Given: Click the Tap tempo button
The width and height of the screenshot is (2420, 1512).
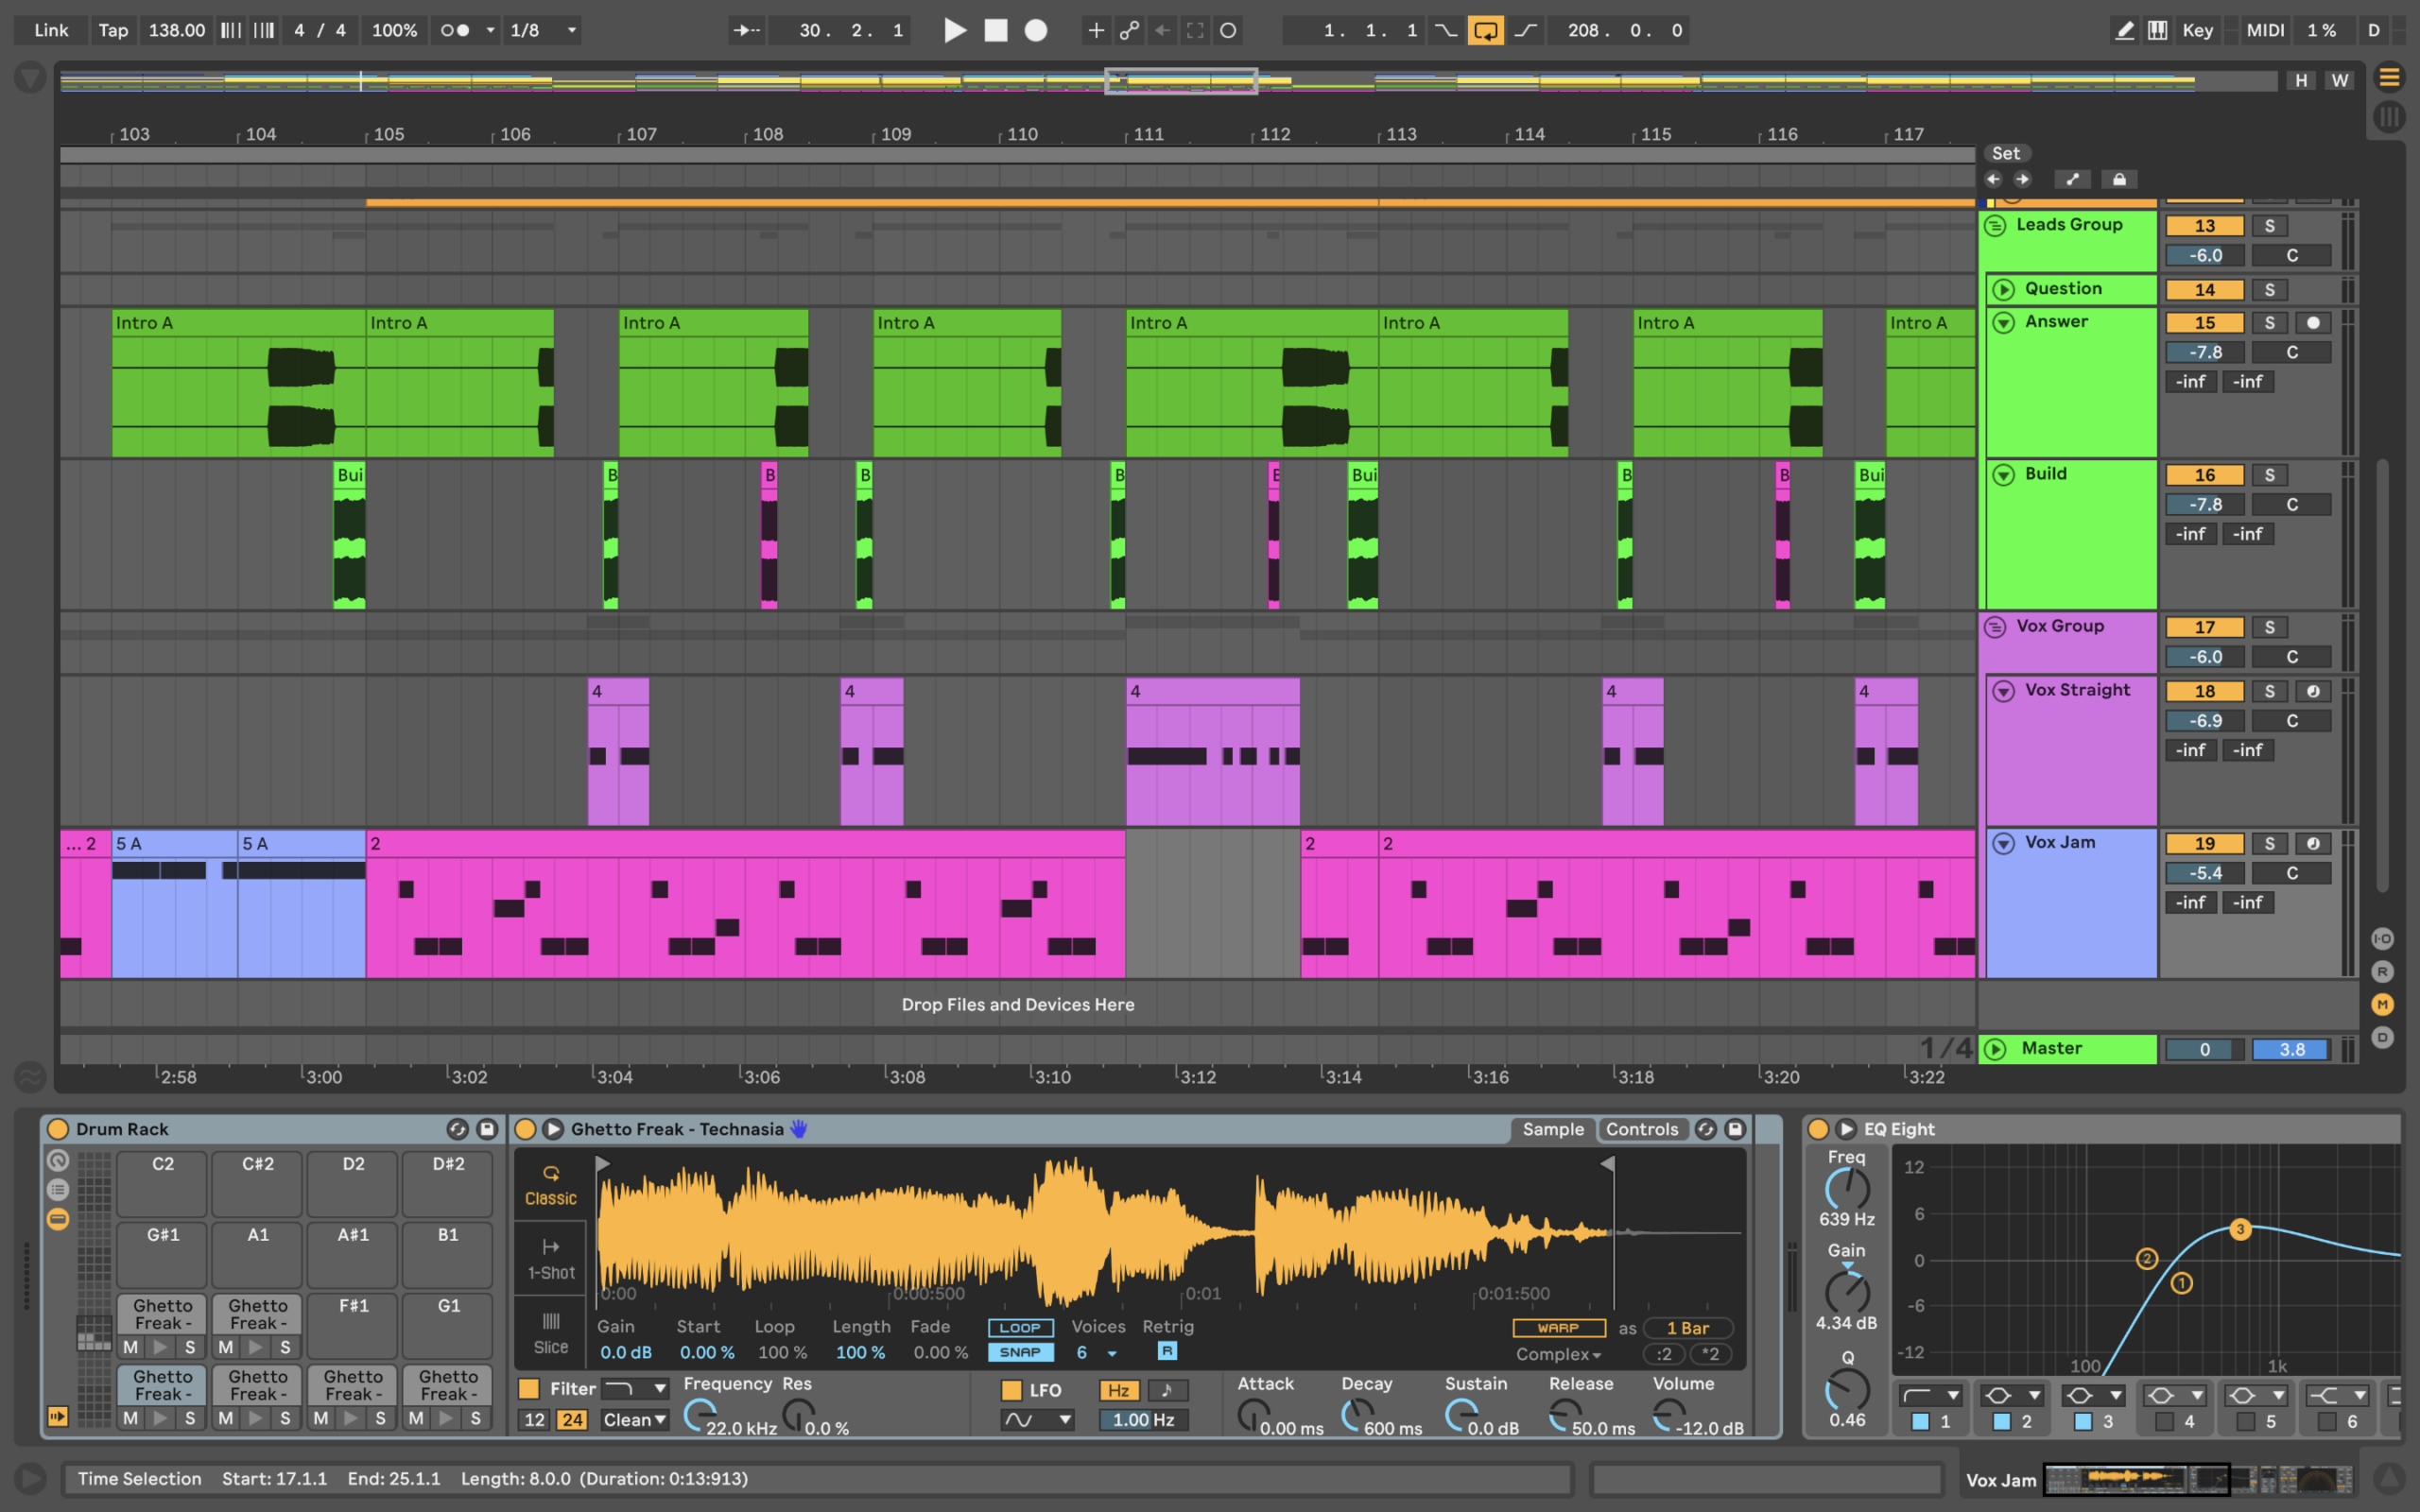Looking at the screenshot, I should (113, 30).
